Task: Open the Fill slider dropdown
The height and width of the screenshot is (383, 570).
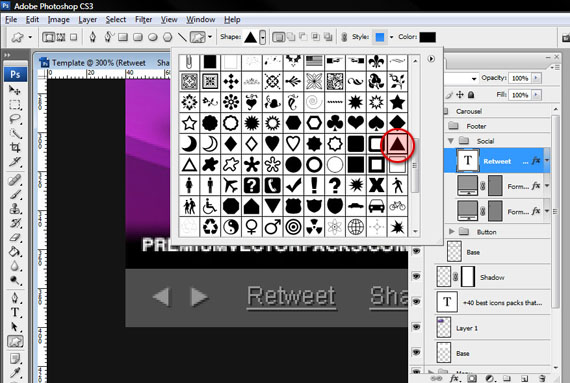Action: pyautogui.click(x=536, y=95)
